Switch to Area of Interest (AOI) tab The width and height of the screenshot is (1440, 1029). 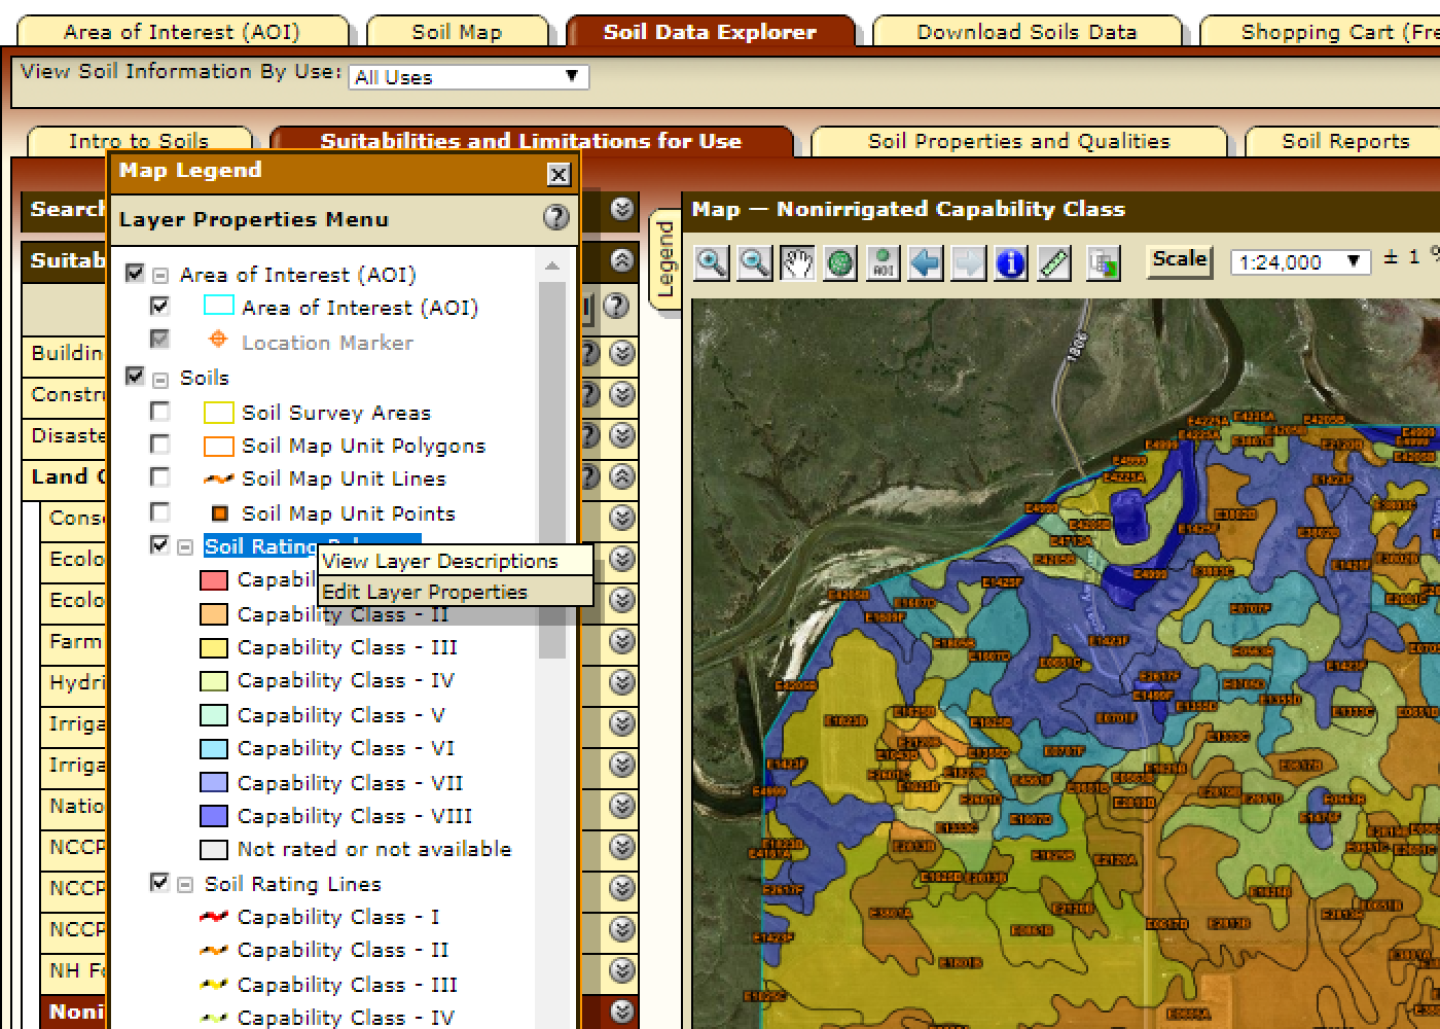pos(182,32)
